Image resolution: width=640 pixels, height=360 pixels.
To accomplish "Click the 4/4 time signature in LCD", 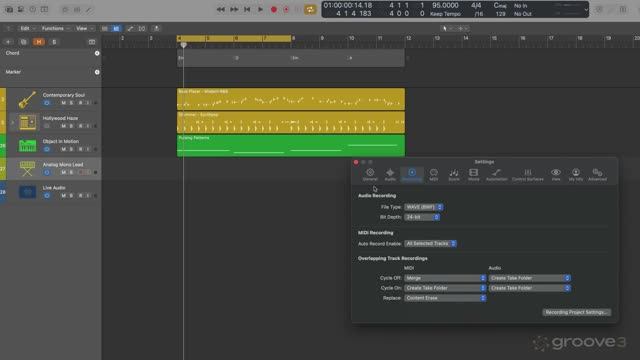I will tap(476, 5).
